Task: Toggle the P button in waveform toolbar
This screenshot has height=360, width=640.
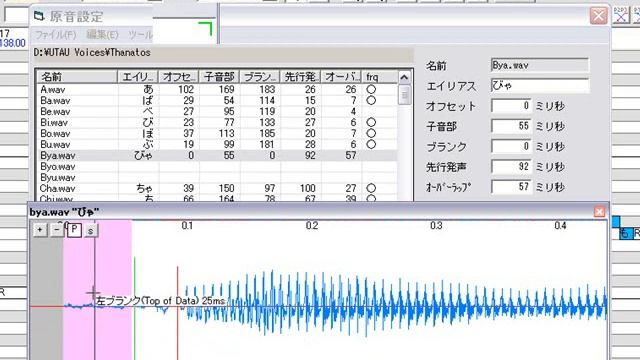Action: tap(74, 230)
